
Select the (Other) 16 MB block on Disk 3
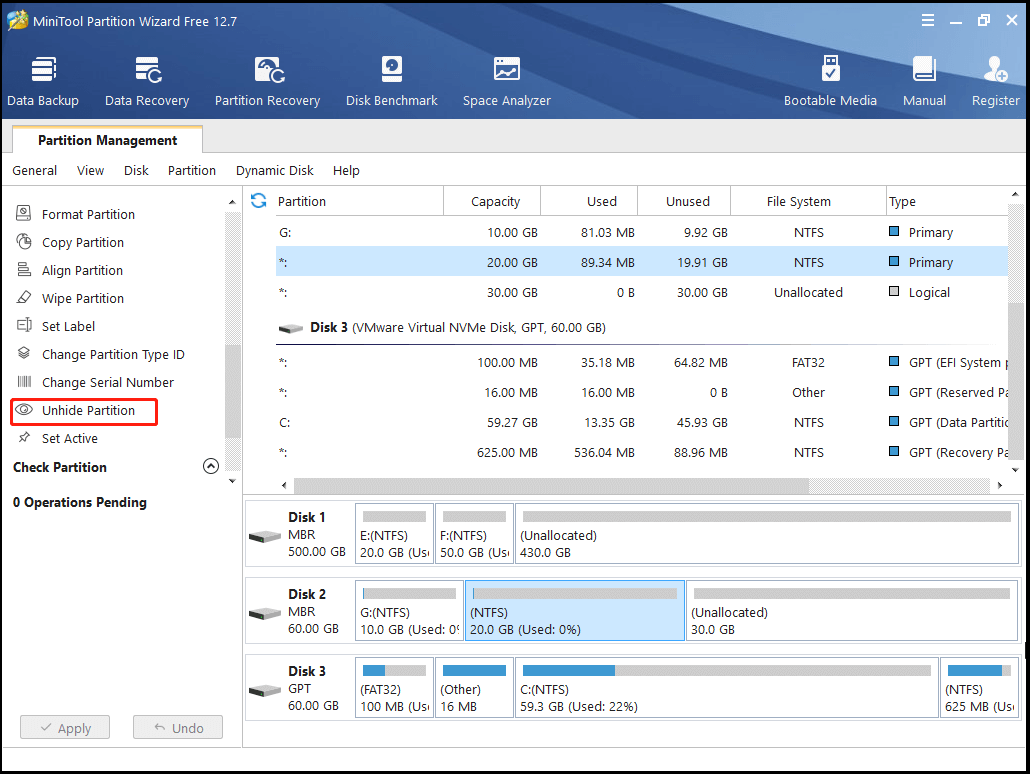[474, 687]
